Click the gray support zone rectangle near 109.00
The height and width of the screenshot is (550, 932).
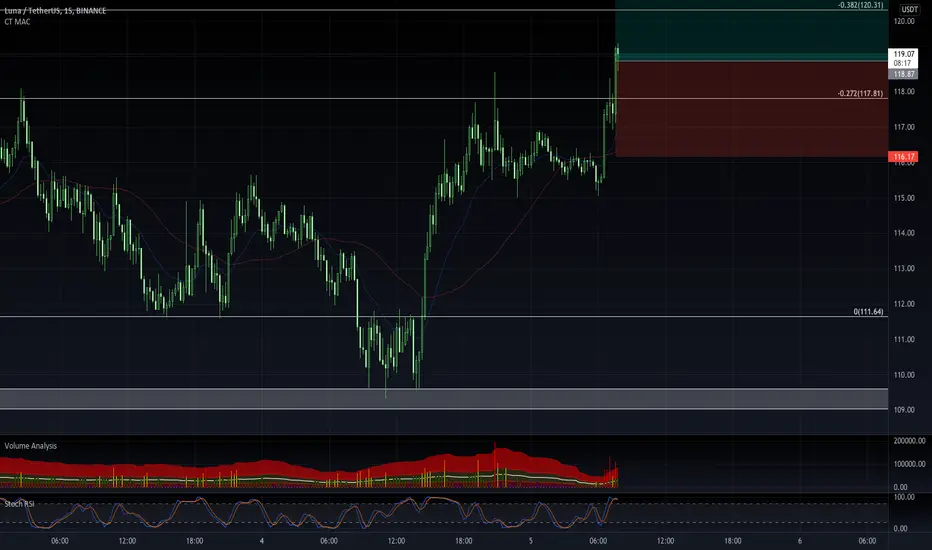(x=444, y=398)
